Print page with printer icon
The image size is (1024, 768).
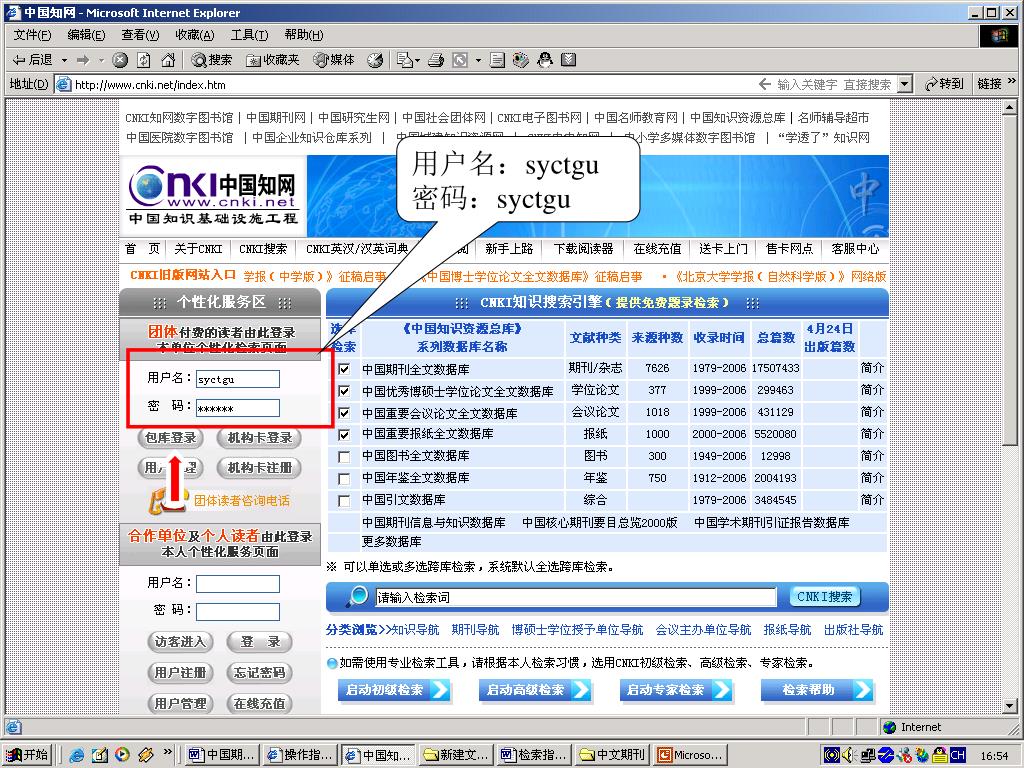[x=436, y=60]
